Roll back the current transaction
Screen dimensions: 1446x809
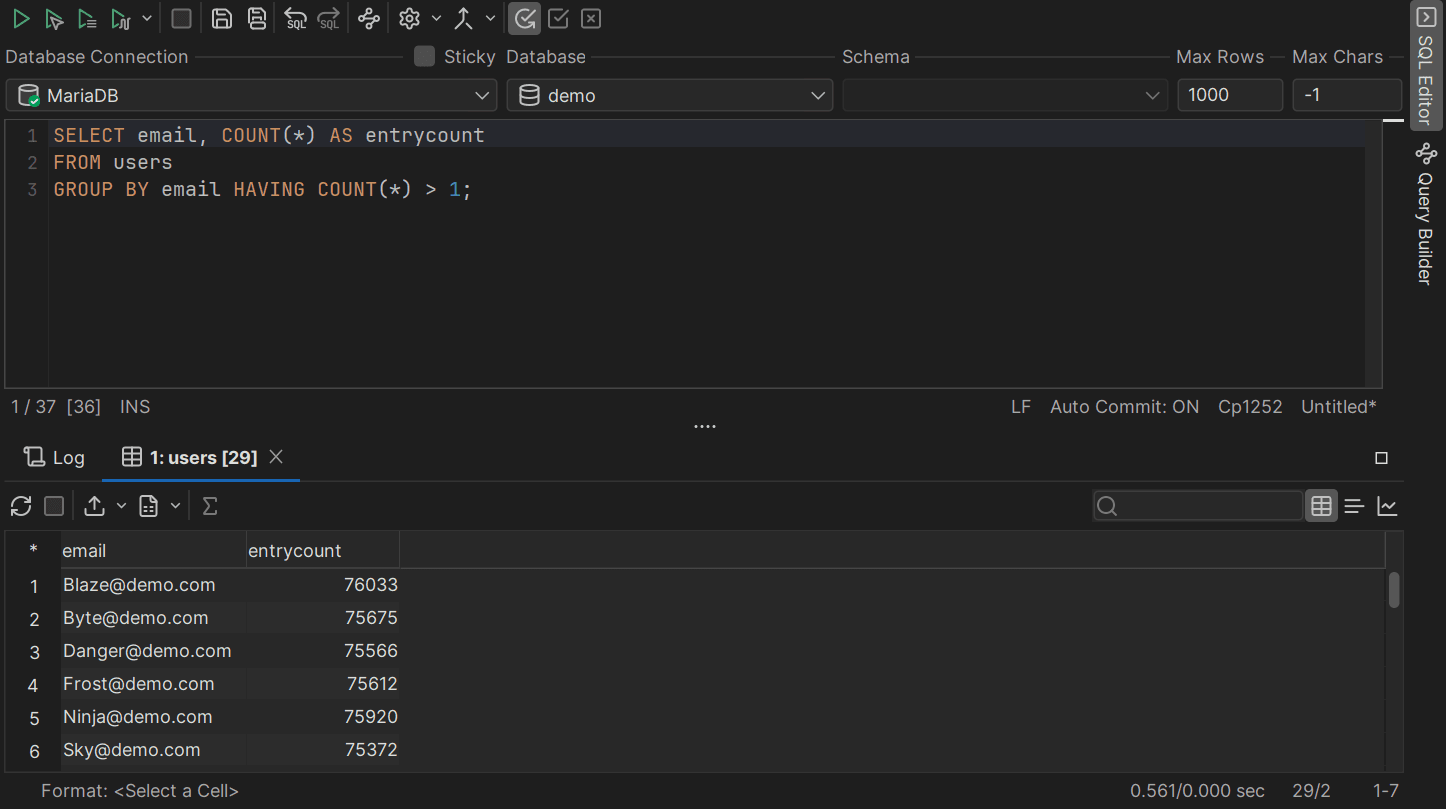tap(591, 18)
